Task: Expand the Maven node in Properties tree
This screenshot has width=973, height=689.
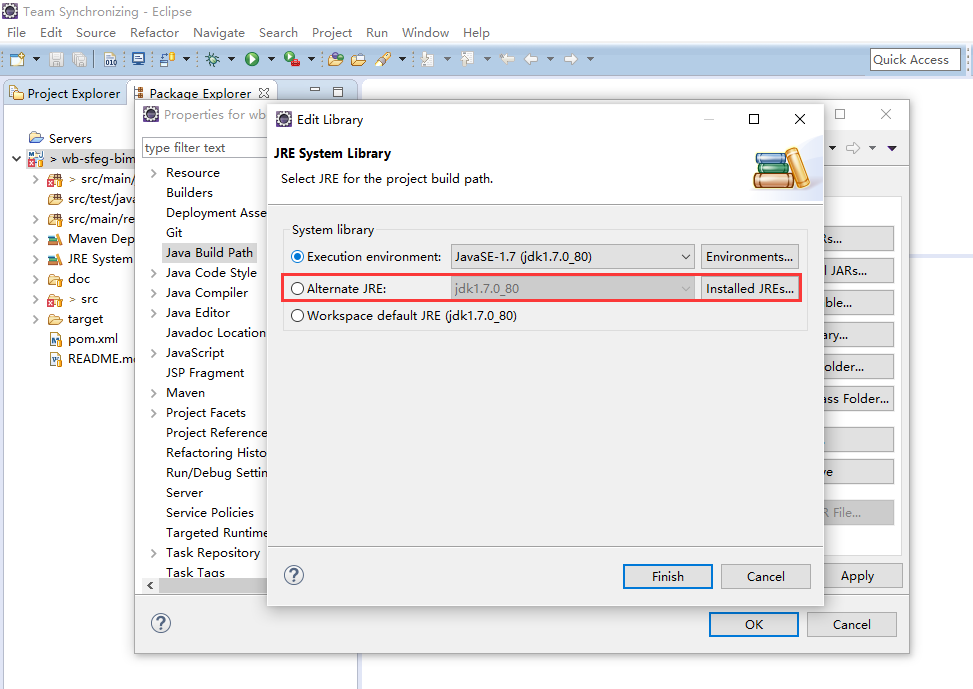Action: click(x=153, y=393)
